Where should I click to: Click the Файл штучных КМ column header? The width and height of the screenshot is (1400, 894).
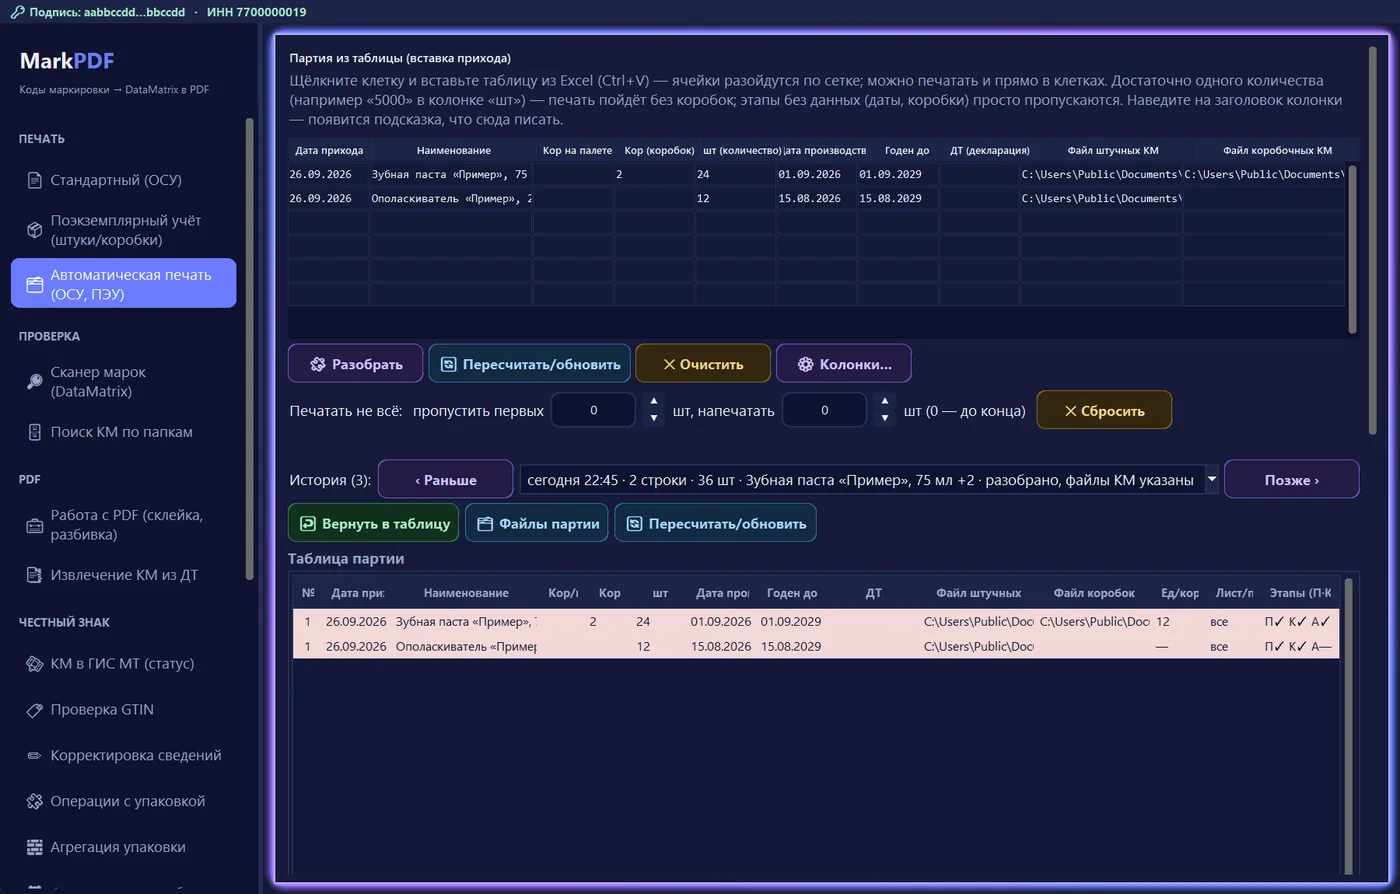click(x=1112, y=150)
